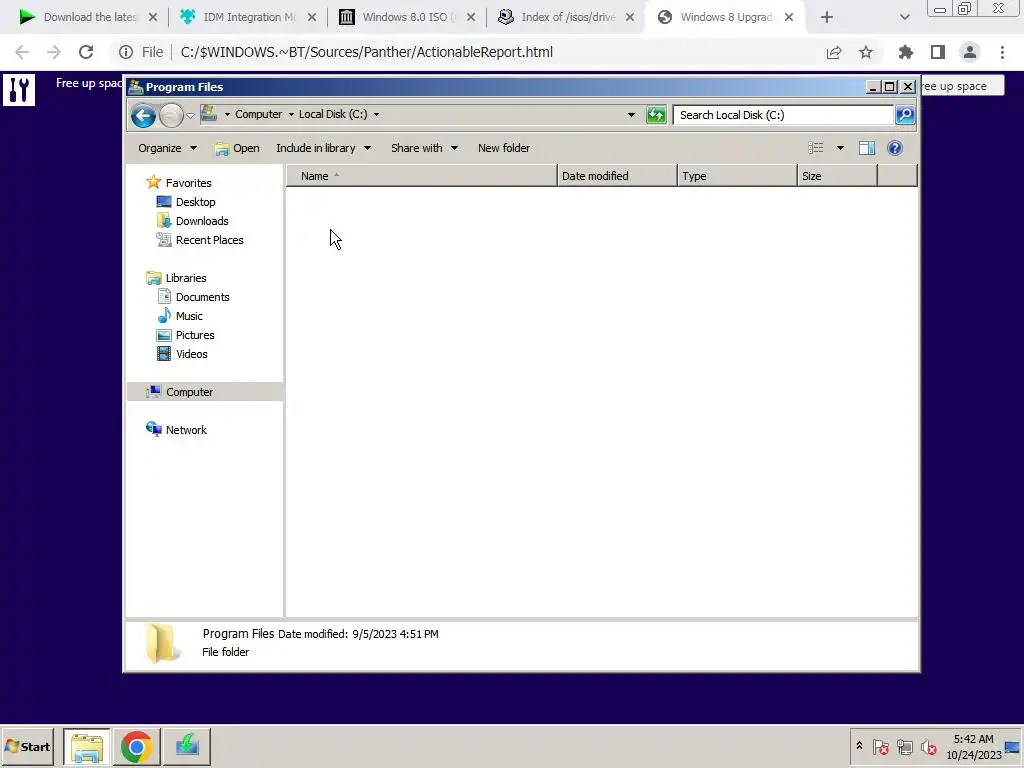Image resolution: width=1024 pixels, height=768 pixels.
Task: Toggle the preview pane icon
Action: 867,148
